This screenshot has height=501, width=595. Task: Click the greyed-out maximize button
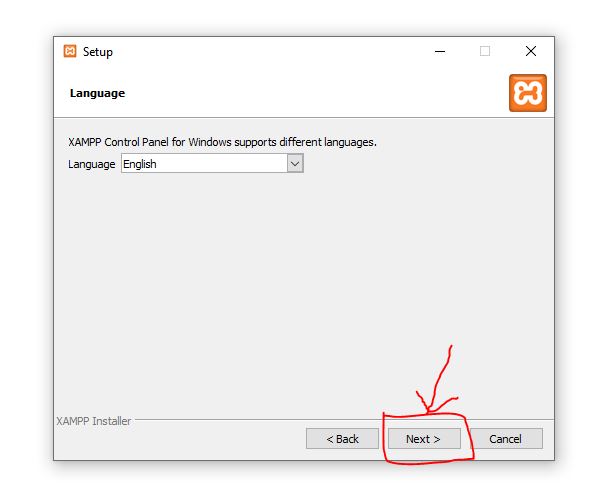[x=485, y=51]
